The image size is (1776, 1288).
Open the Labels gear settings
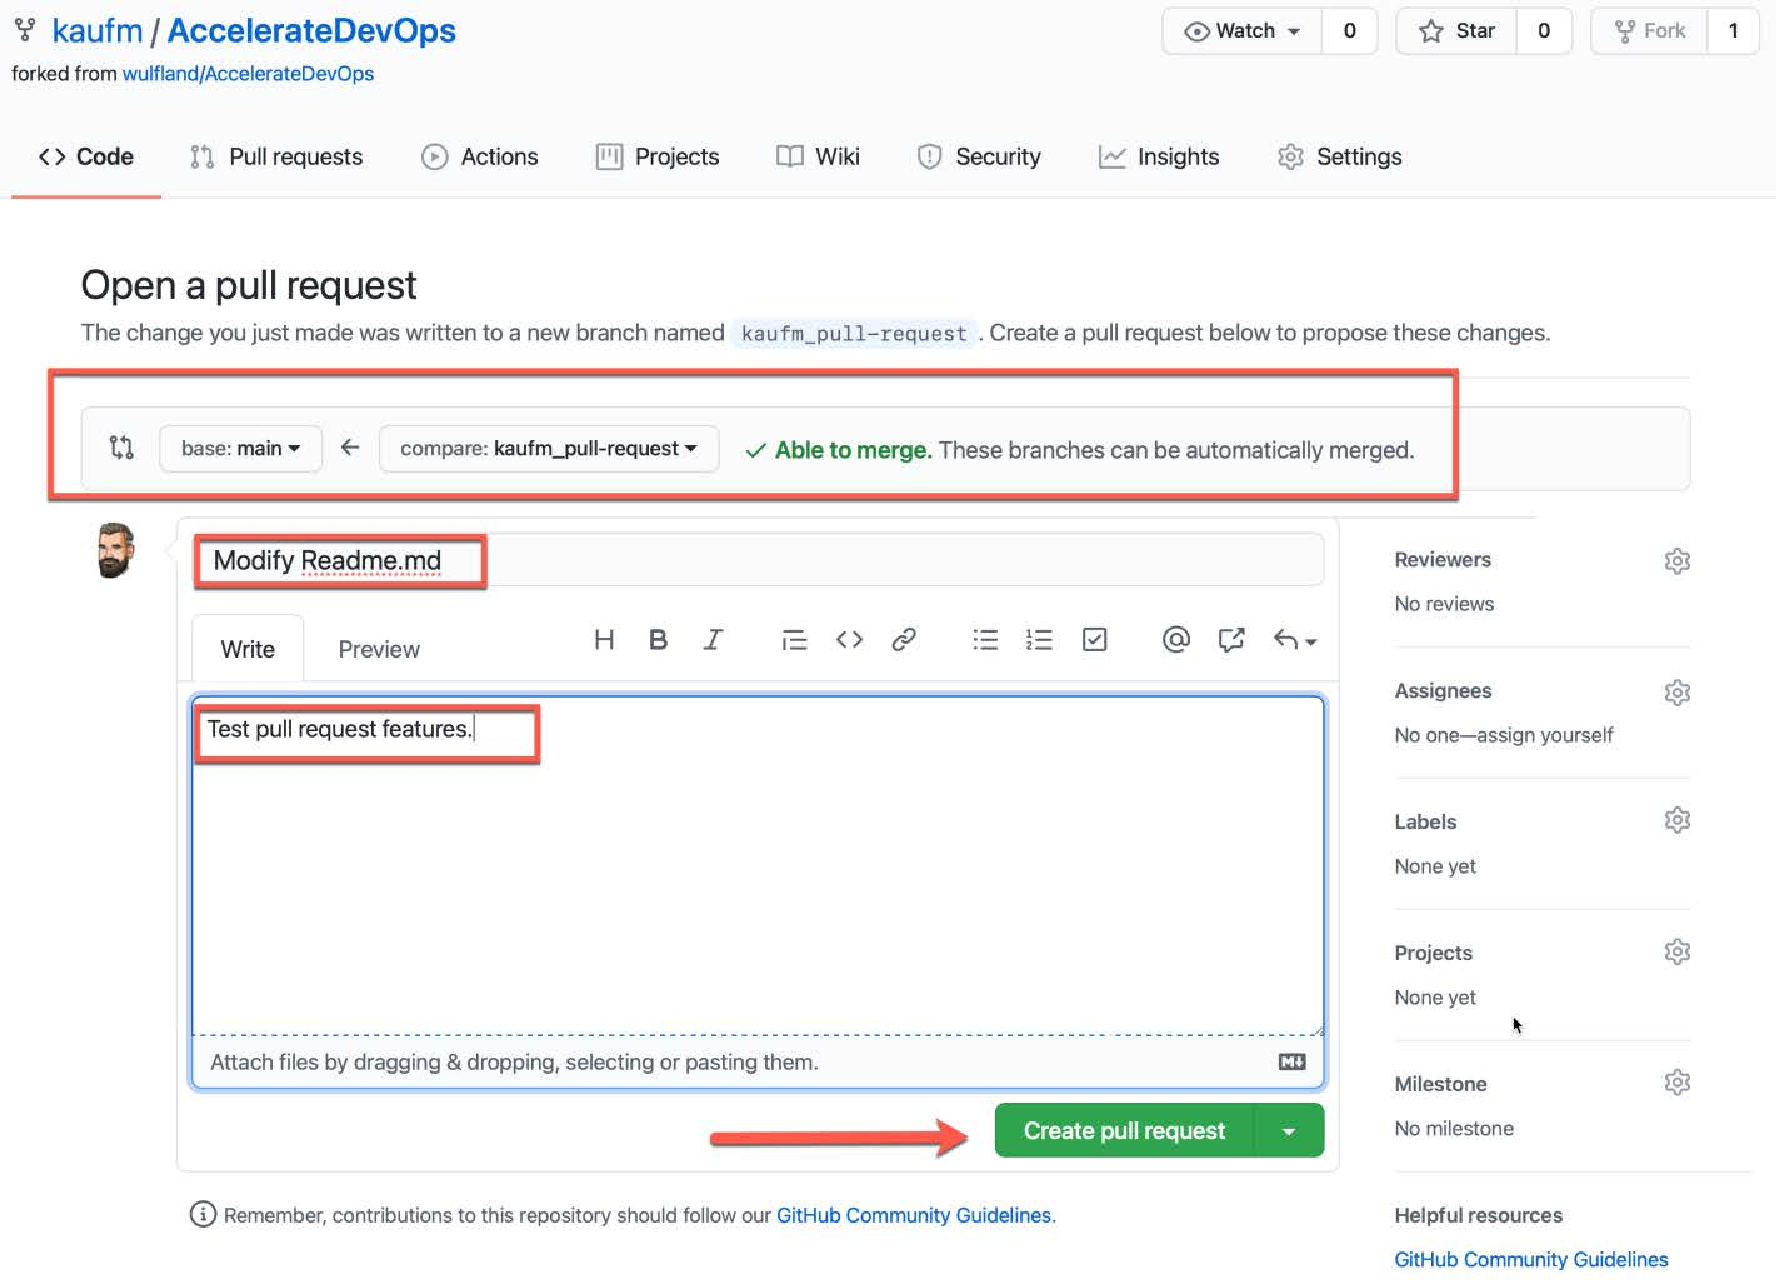1677,821
